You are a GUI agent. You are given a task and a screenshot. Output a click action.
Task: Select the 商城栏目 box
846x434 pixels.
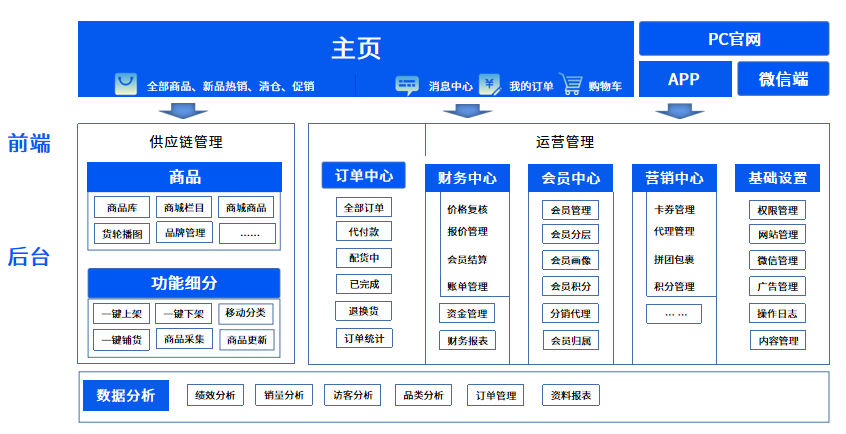(184, 207)
